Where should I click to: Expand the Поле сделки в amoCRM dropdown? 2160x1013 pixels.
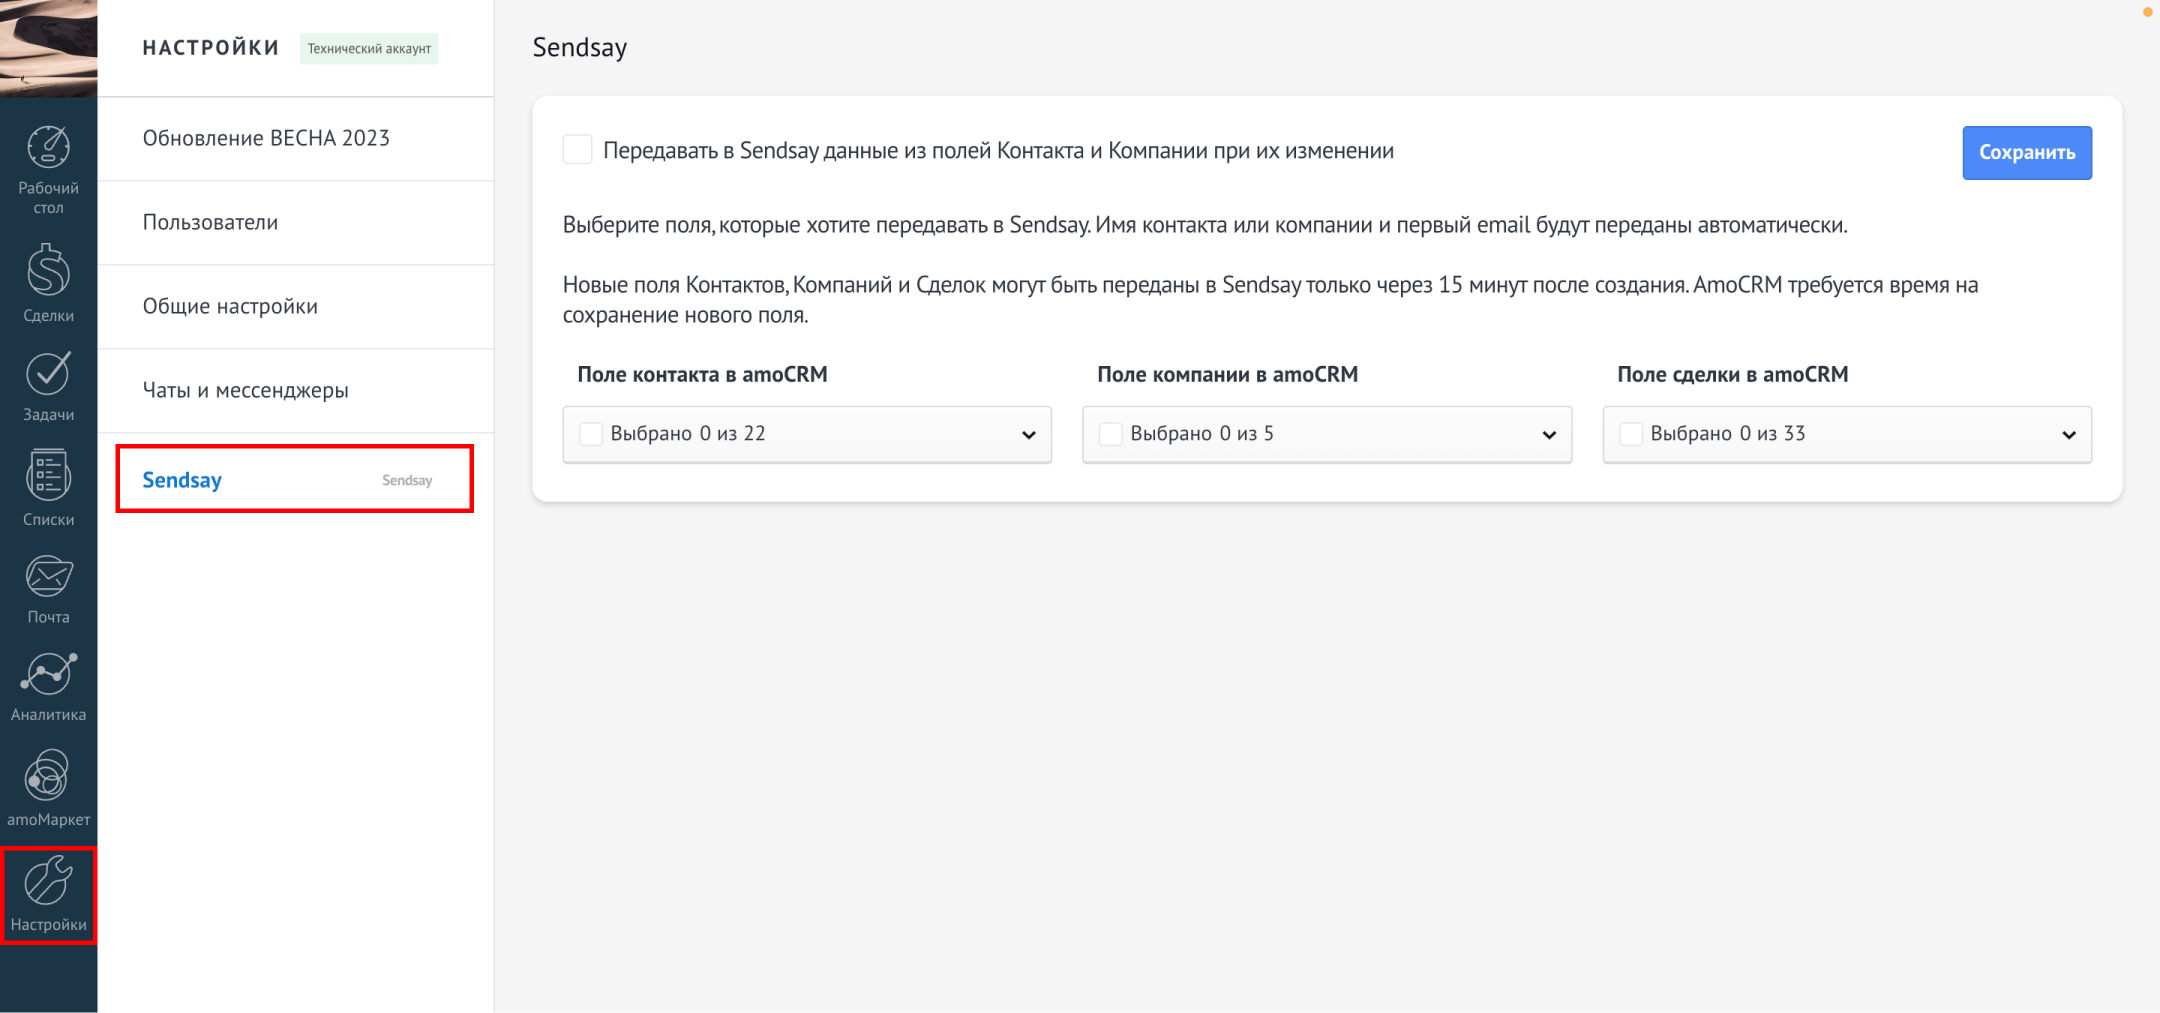pyautogui.click(x=2068, y=435)
